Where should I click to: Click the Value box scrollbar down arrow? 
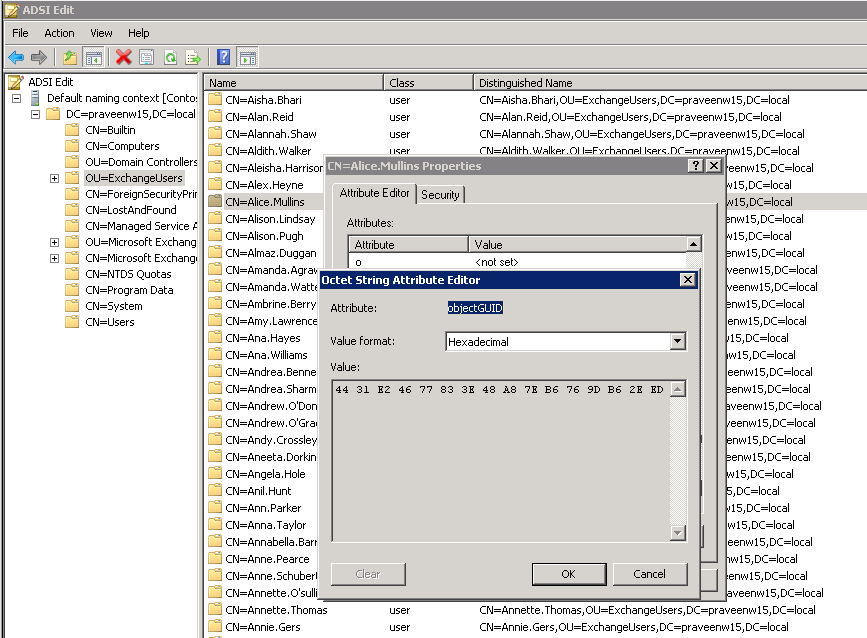click(677, 533)
